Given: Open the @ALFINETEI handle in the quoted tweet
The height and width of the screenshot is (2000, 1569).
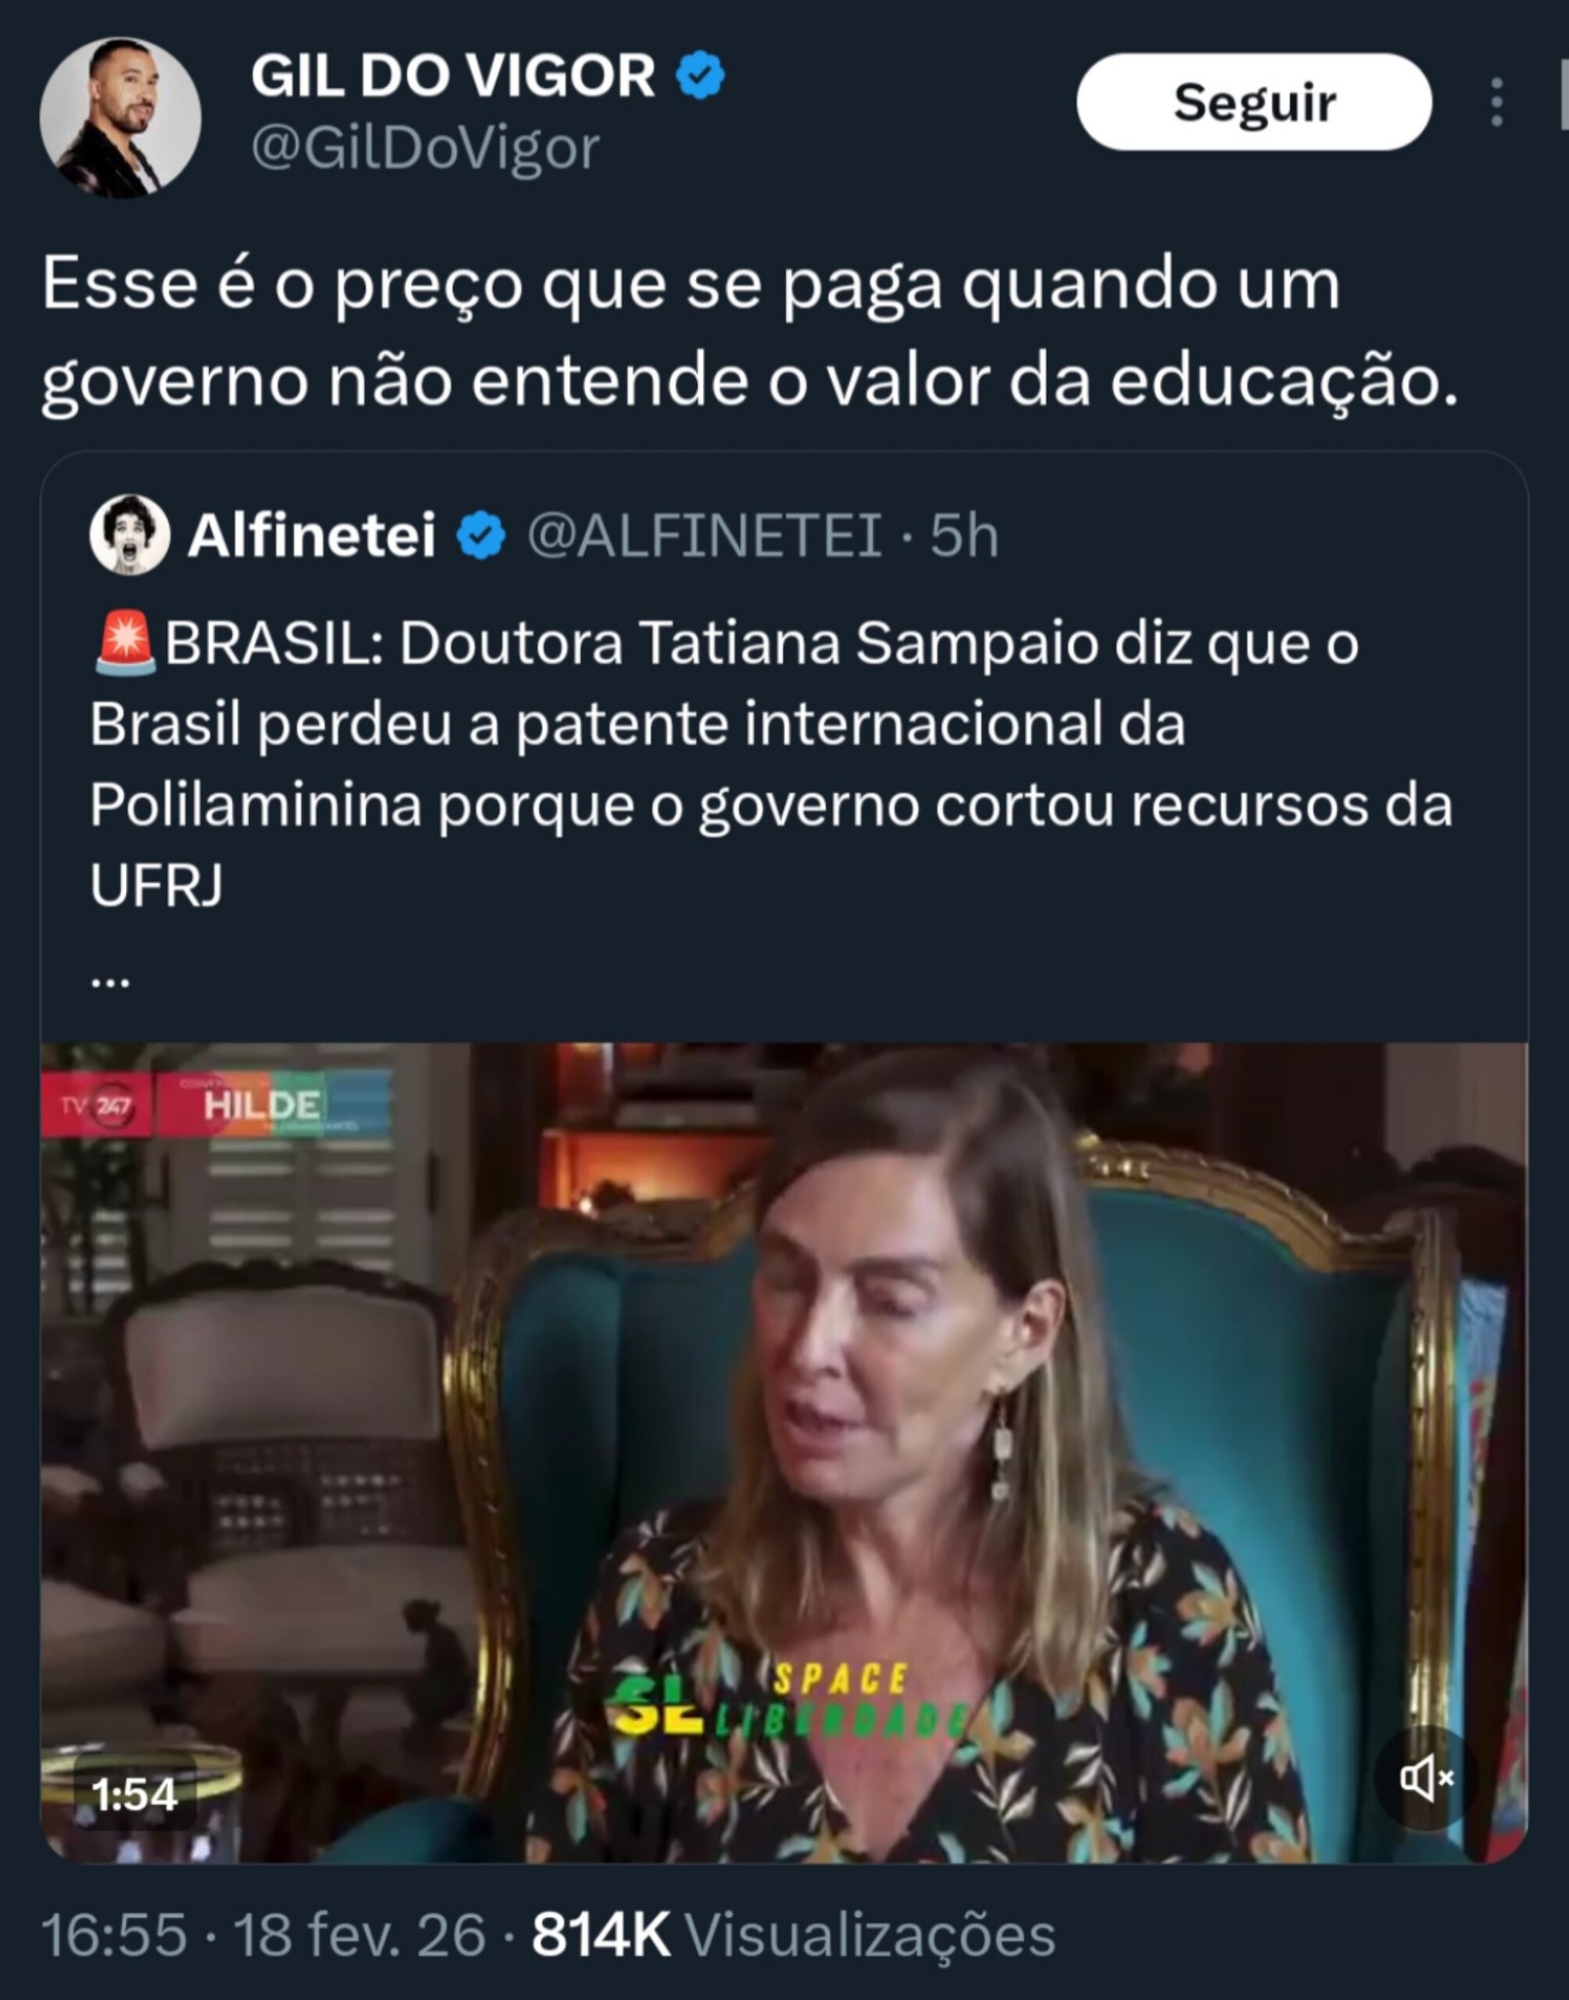Looking at the screenshot, I should pos(705,535).
